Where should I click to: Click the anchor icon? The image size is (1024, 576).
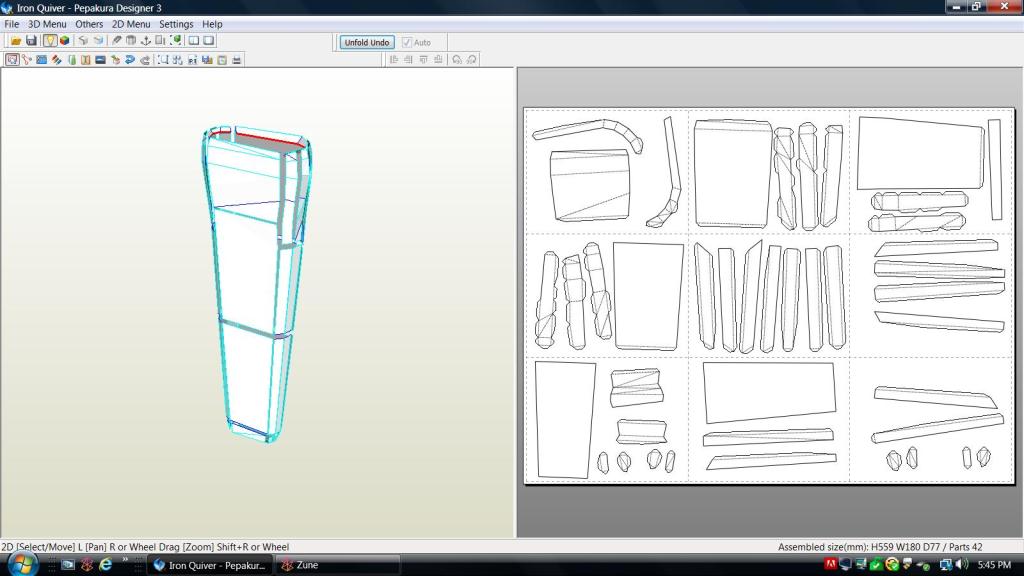click(146, 40)
